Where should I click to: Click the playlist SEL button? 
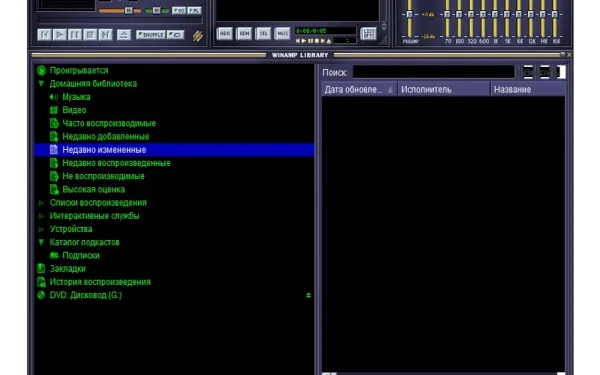pyautogui.click(x=263, y=34)
